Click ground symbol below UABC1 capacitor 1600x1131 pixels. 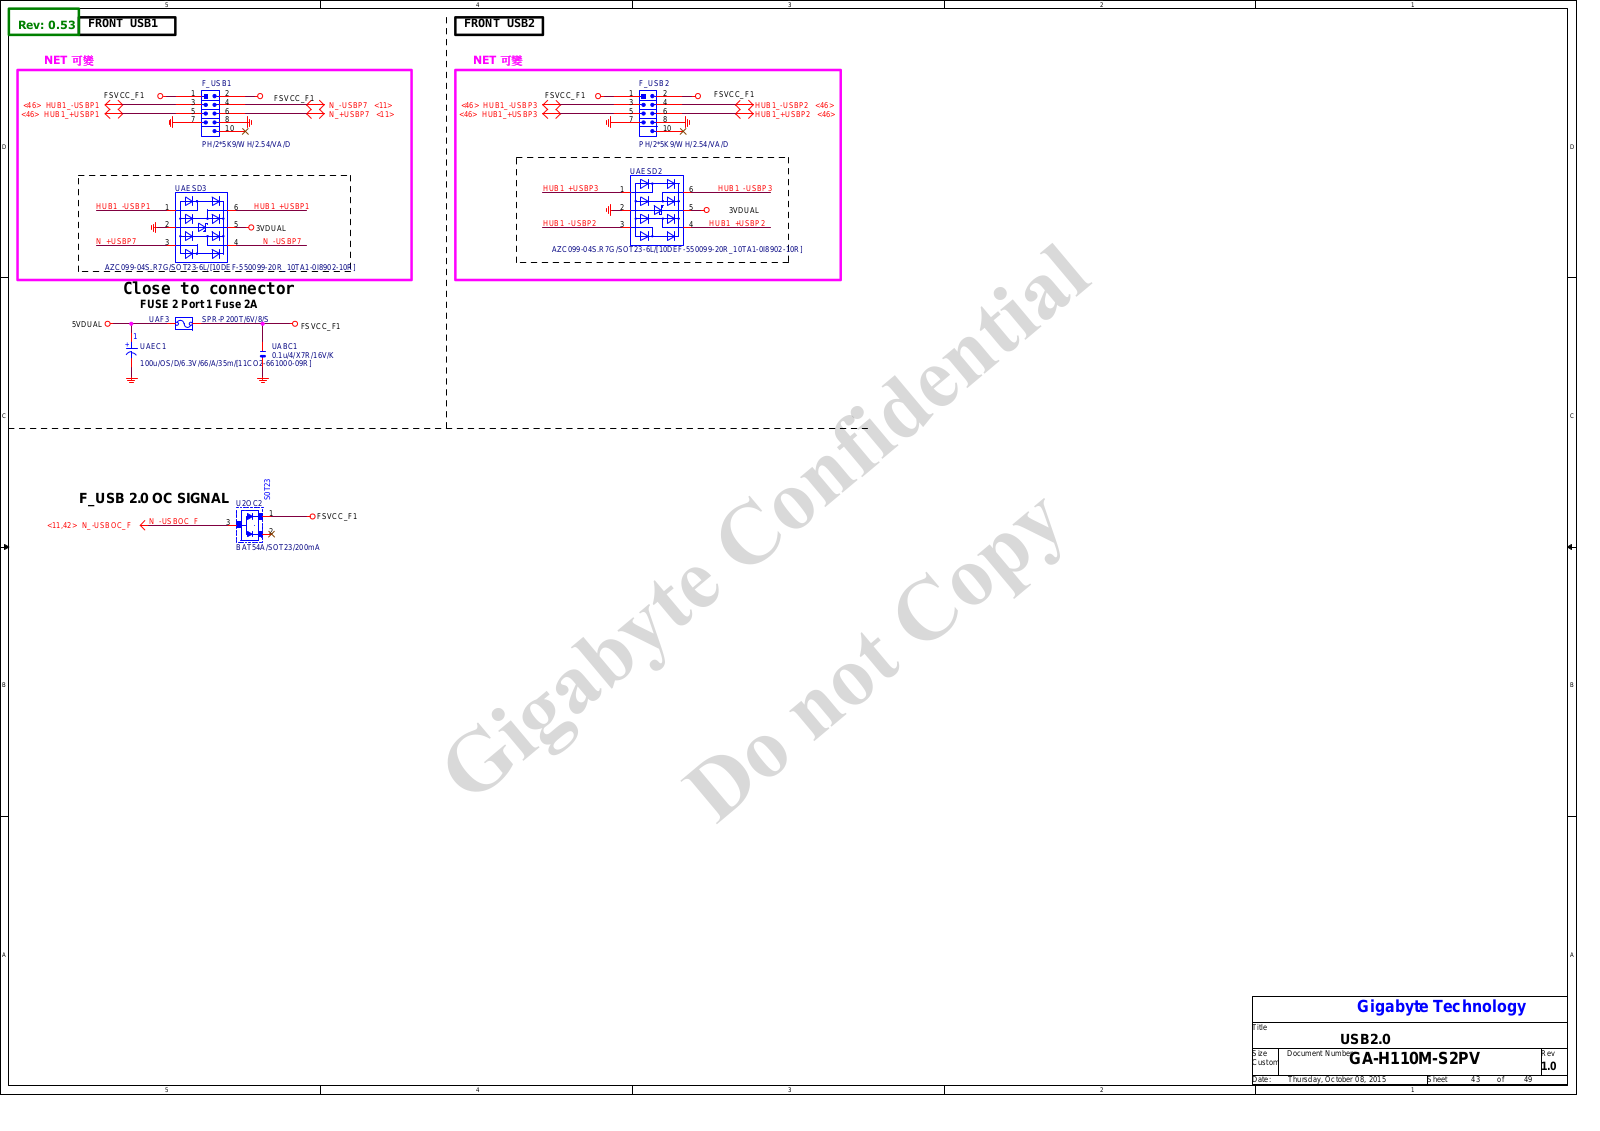tap(263, 380)
